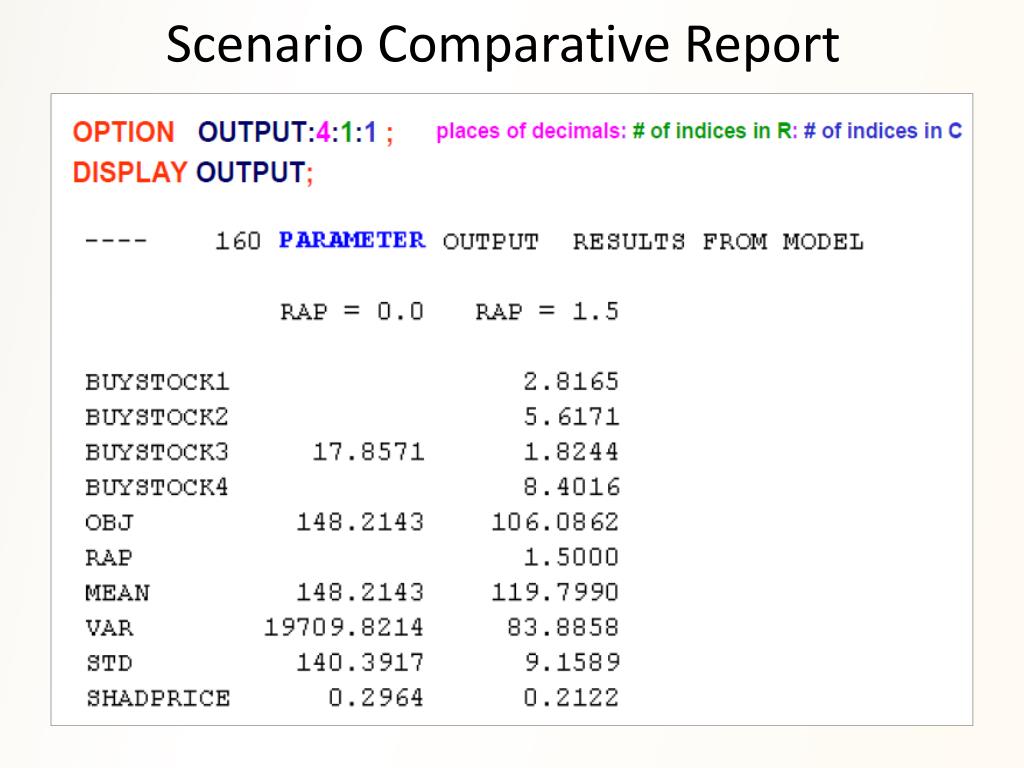The image size is (1024, 768).
Task: Click the MEAN row label
Action: pyautogui.click(x=118, y=593)
